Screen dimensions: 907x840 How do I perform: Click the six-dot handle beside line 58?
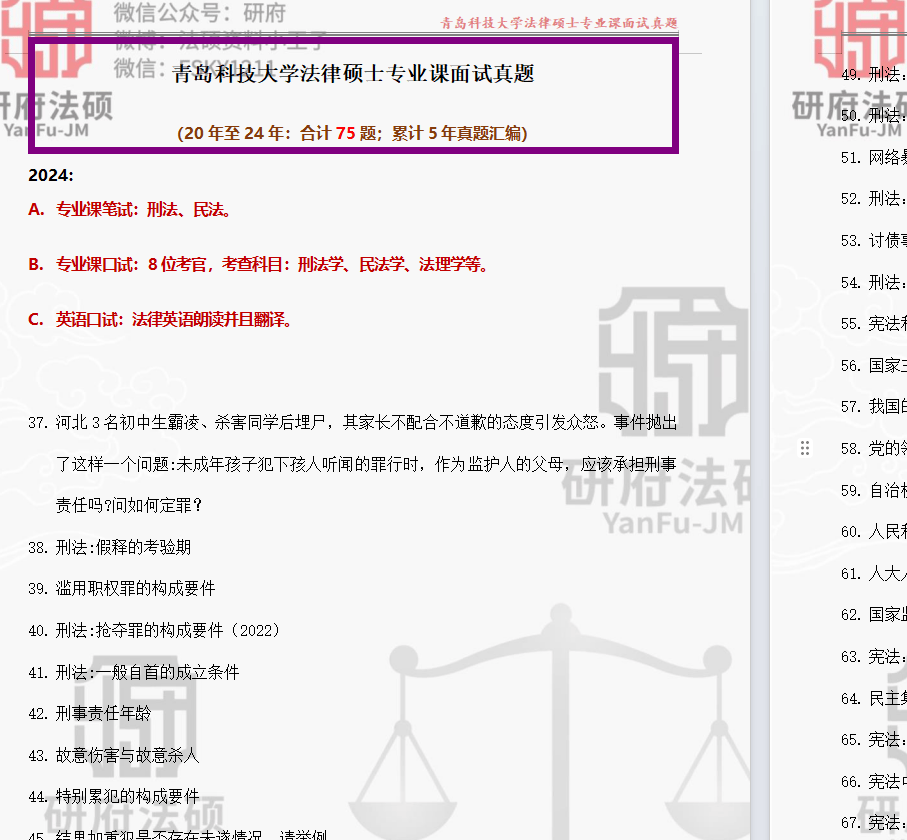click(805, 448)
